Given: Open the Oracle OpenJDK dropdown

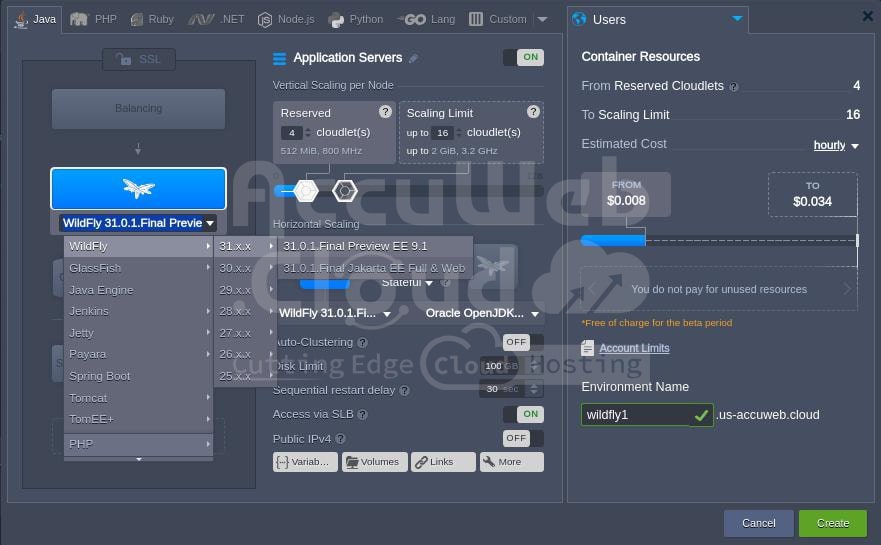Looking at the screenshot, I should (482, 314).
